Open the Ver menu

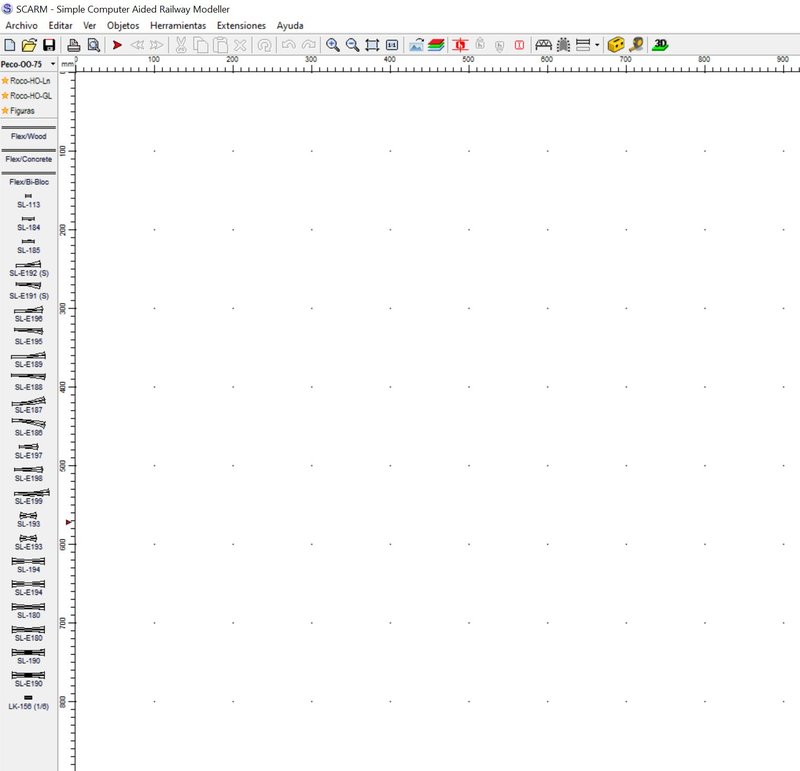[90, 26]
